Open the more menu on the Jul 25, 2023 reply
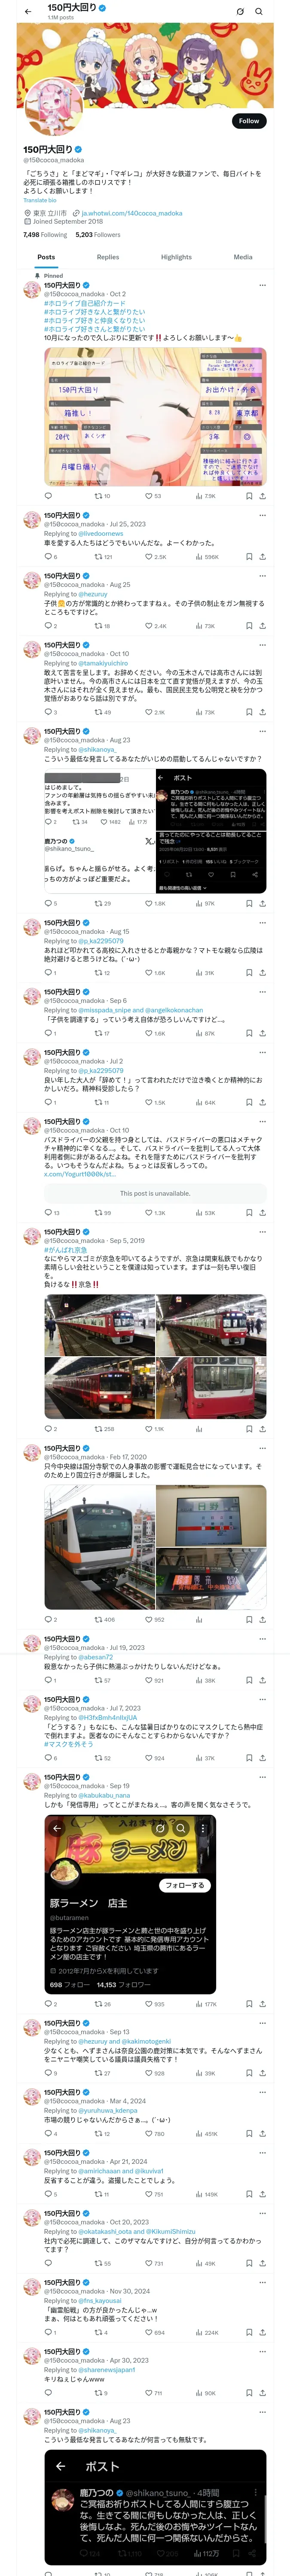Viewport: 290px width, 2576px height. click(x=262, y=516)
